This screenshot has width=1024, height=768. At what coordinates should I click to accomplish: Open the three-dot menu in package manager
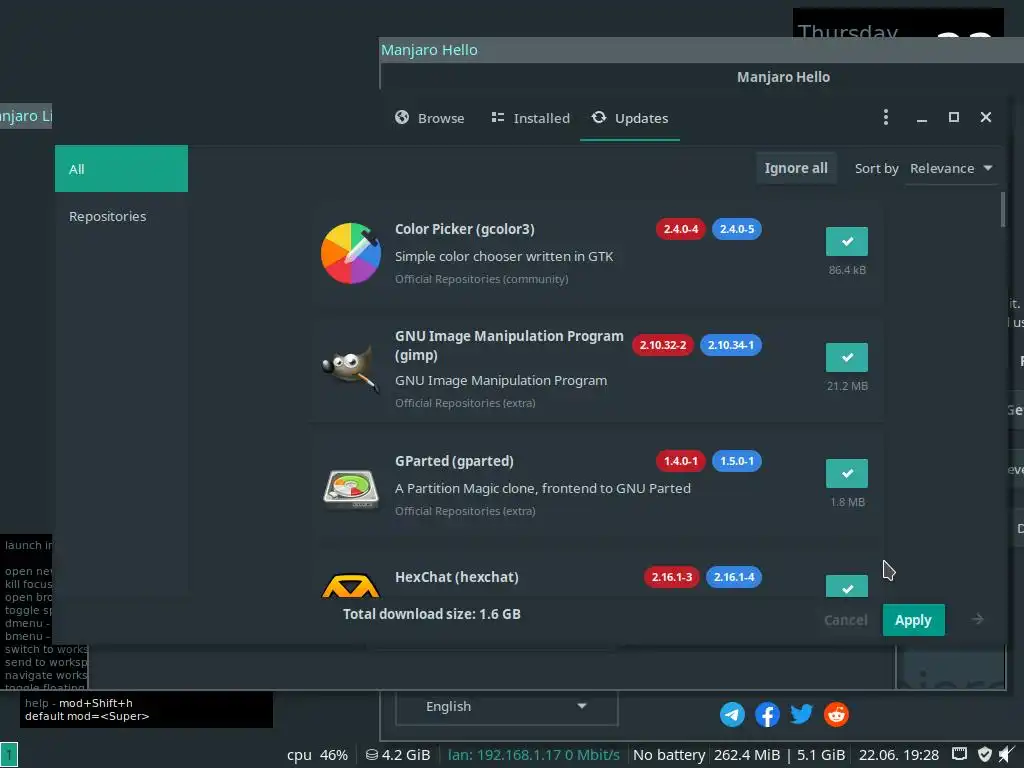[x=886, y=118]
